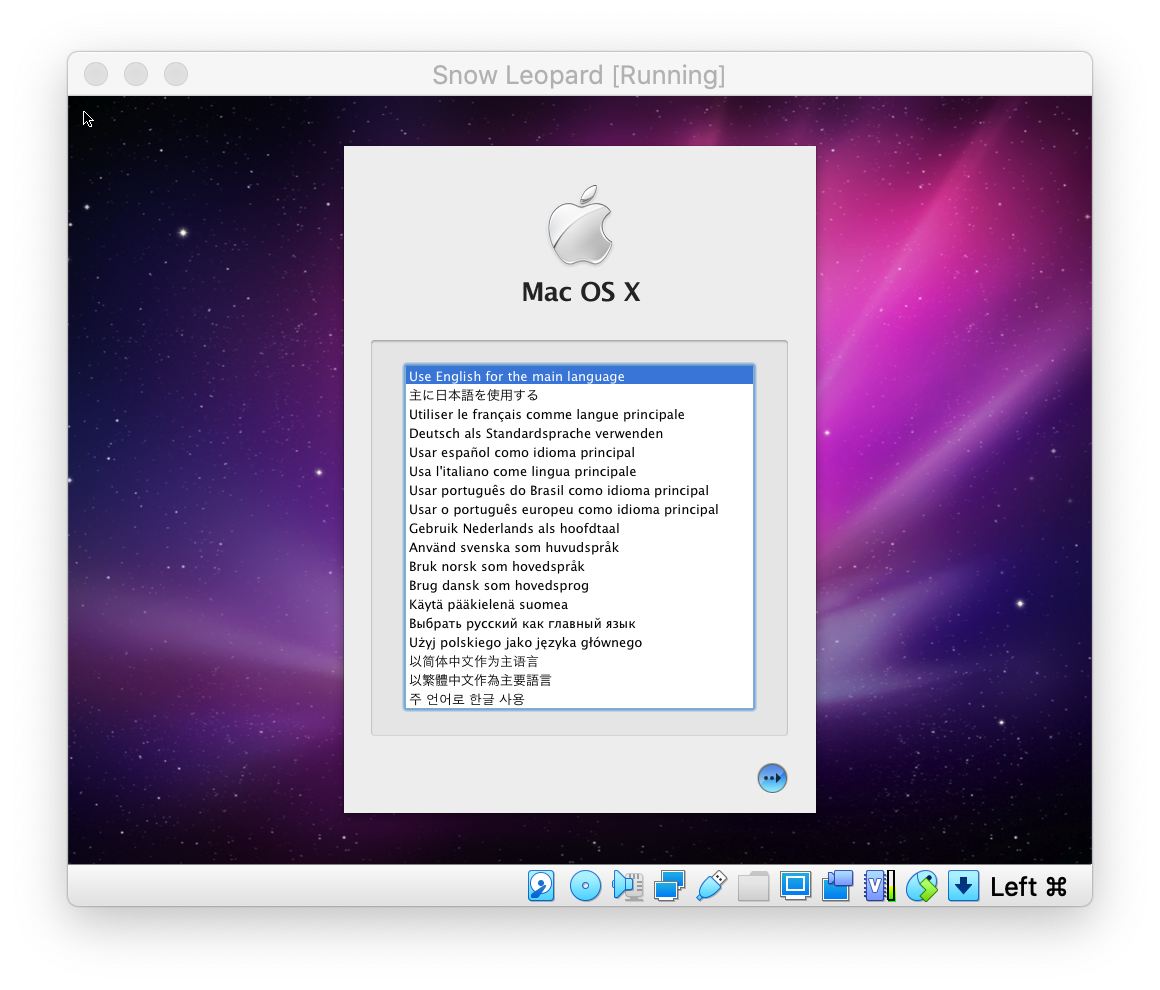The image size is (1160, 990).
Task: Select the Japanese language option 主に日本語を使用する
Action: tap(579, 395)
